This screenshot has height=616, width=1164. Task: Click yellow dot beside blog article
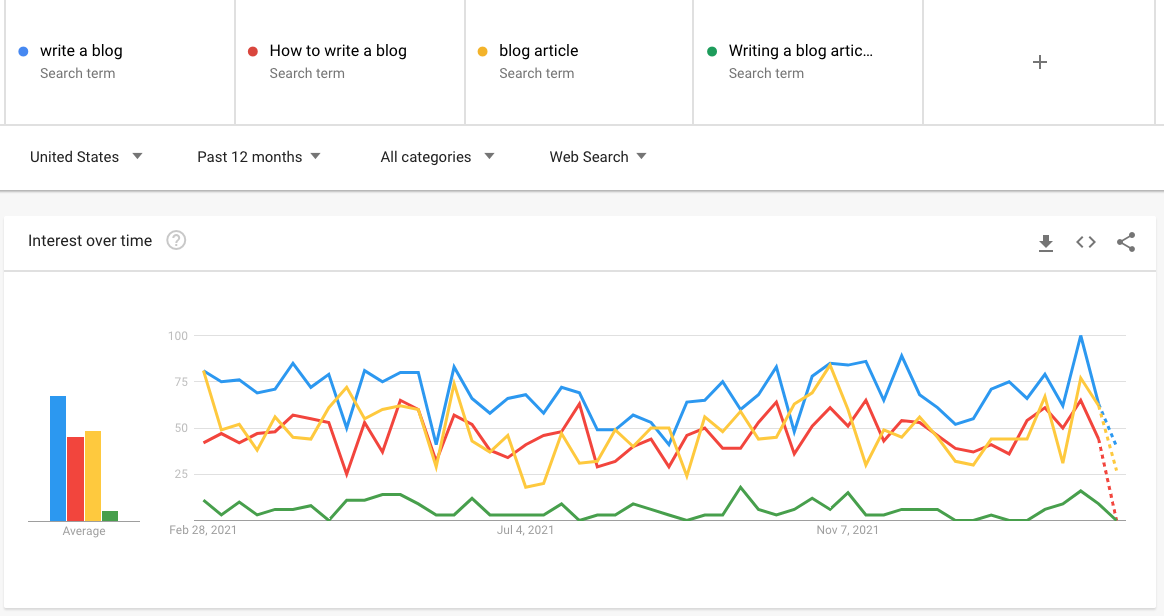coord(482,51)
